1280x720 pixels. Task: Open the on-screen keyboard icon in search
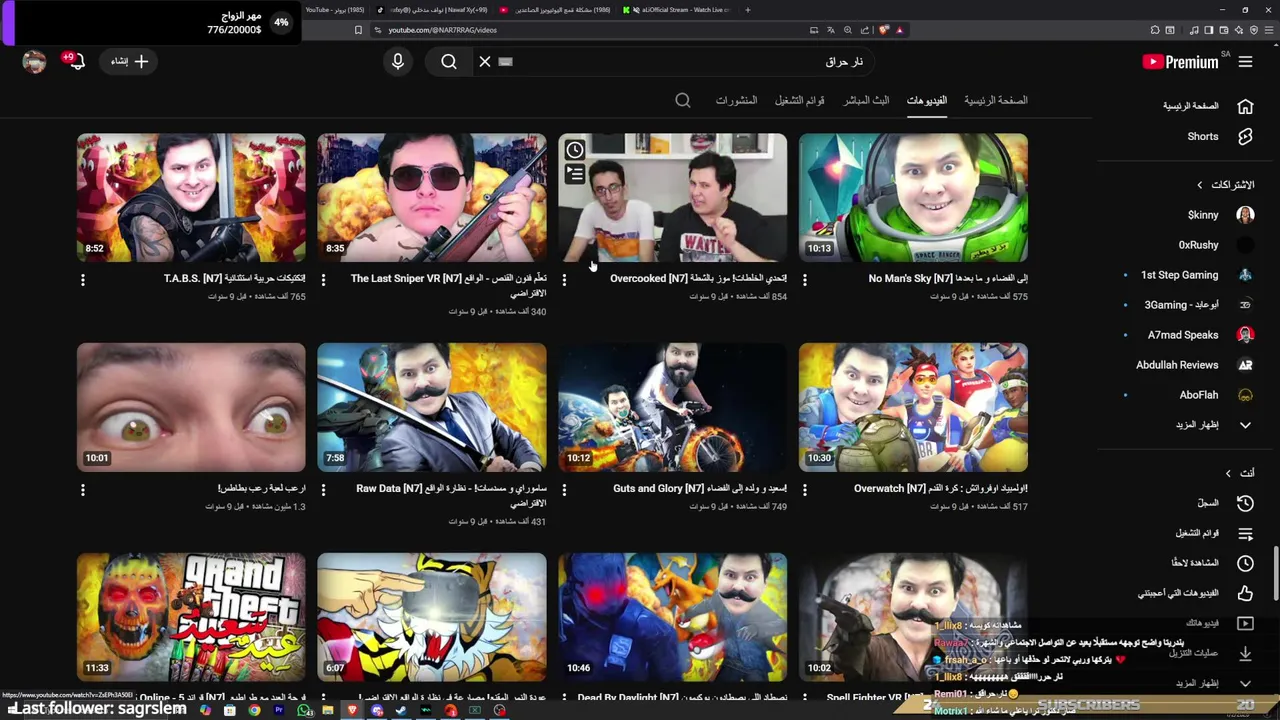505,62
